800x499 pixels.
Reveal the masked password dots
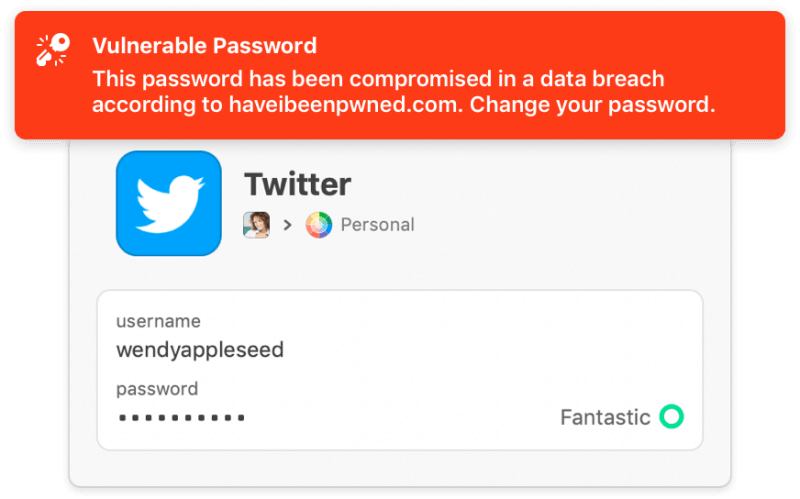pyautogui.click(x=181, y=417)
